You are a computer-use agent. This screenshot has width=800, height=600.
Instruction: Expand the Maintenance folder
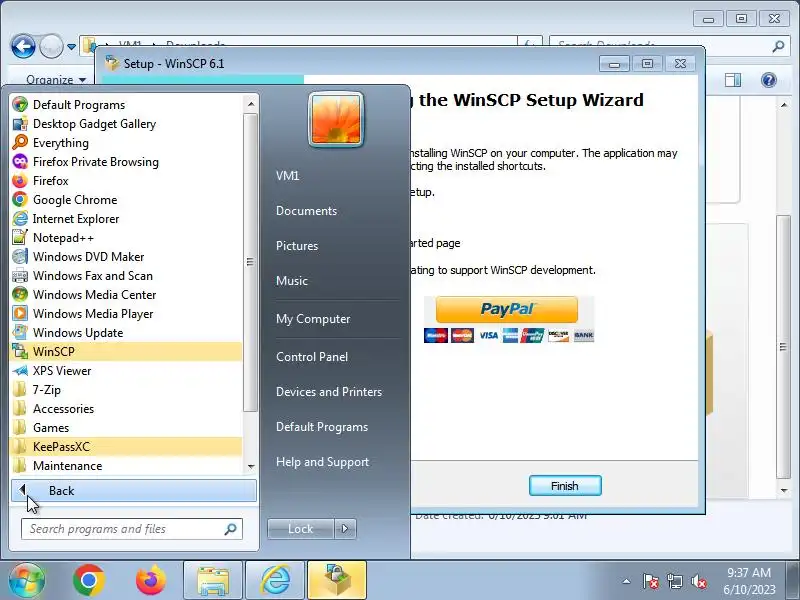coord(126,465)
